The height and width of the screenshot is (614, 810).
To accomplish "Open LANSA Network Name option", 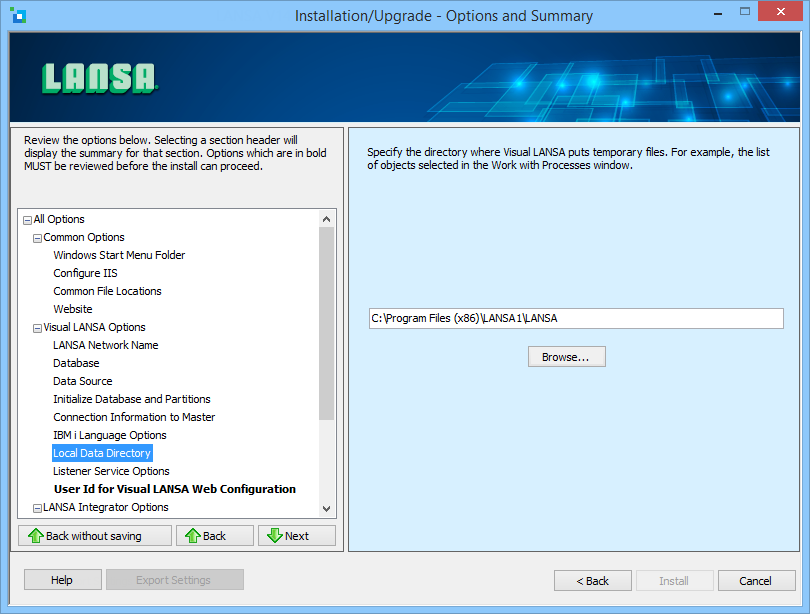I will pyautogui.click(x=106, y=345).
